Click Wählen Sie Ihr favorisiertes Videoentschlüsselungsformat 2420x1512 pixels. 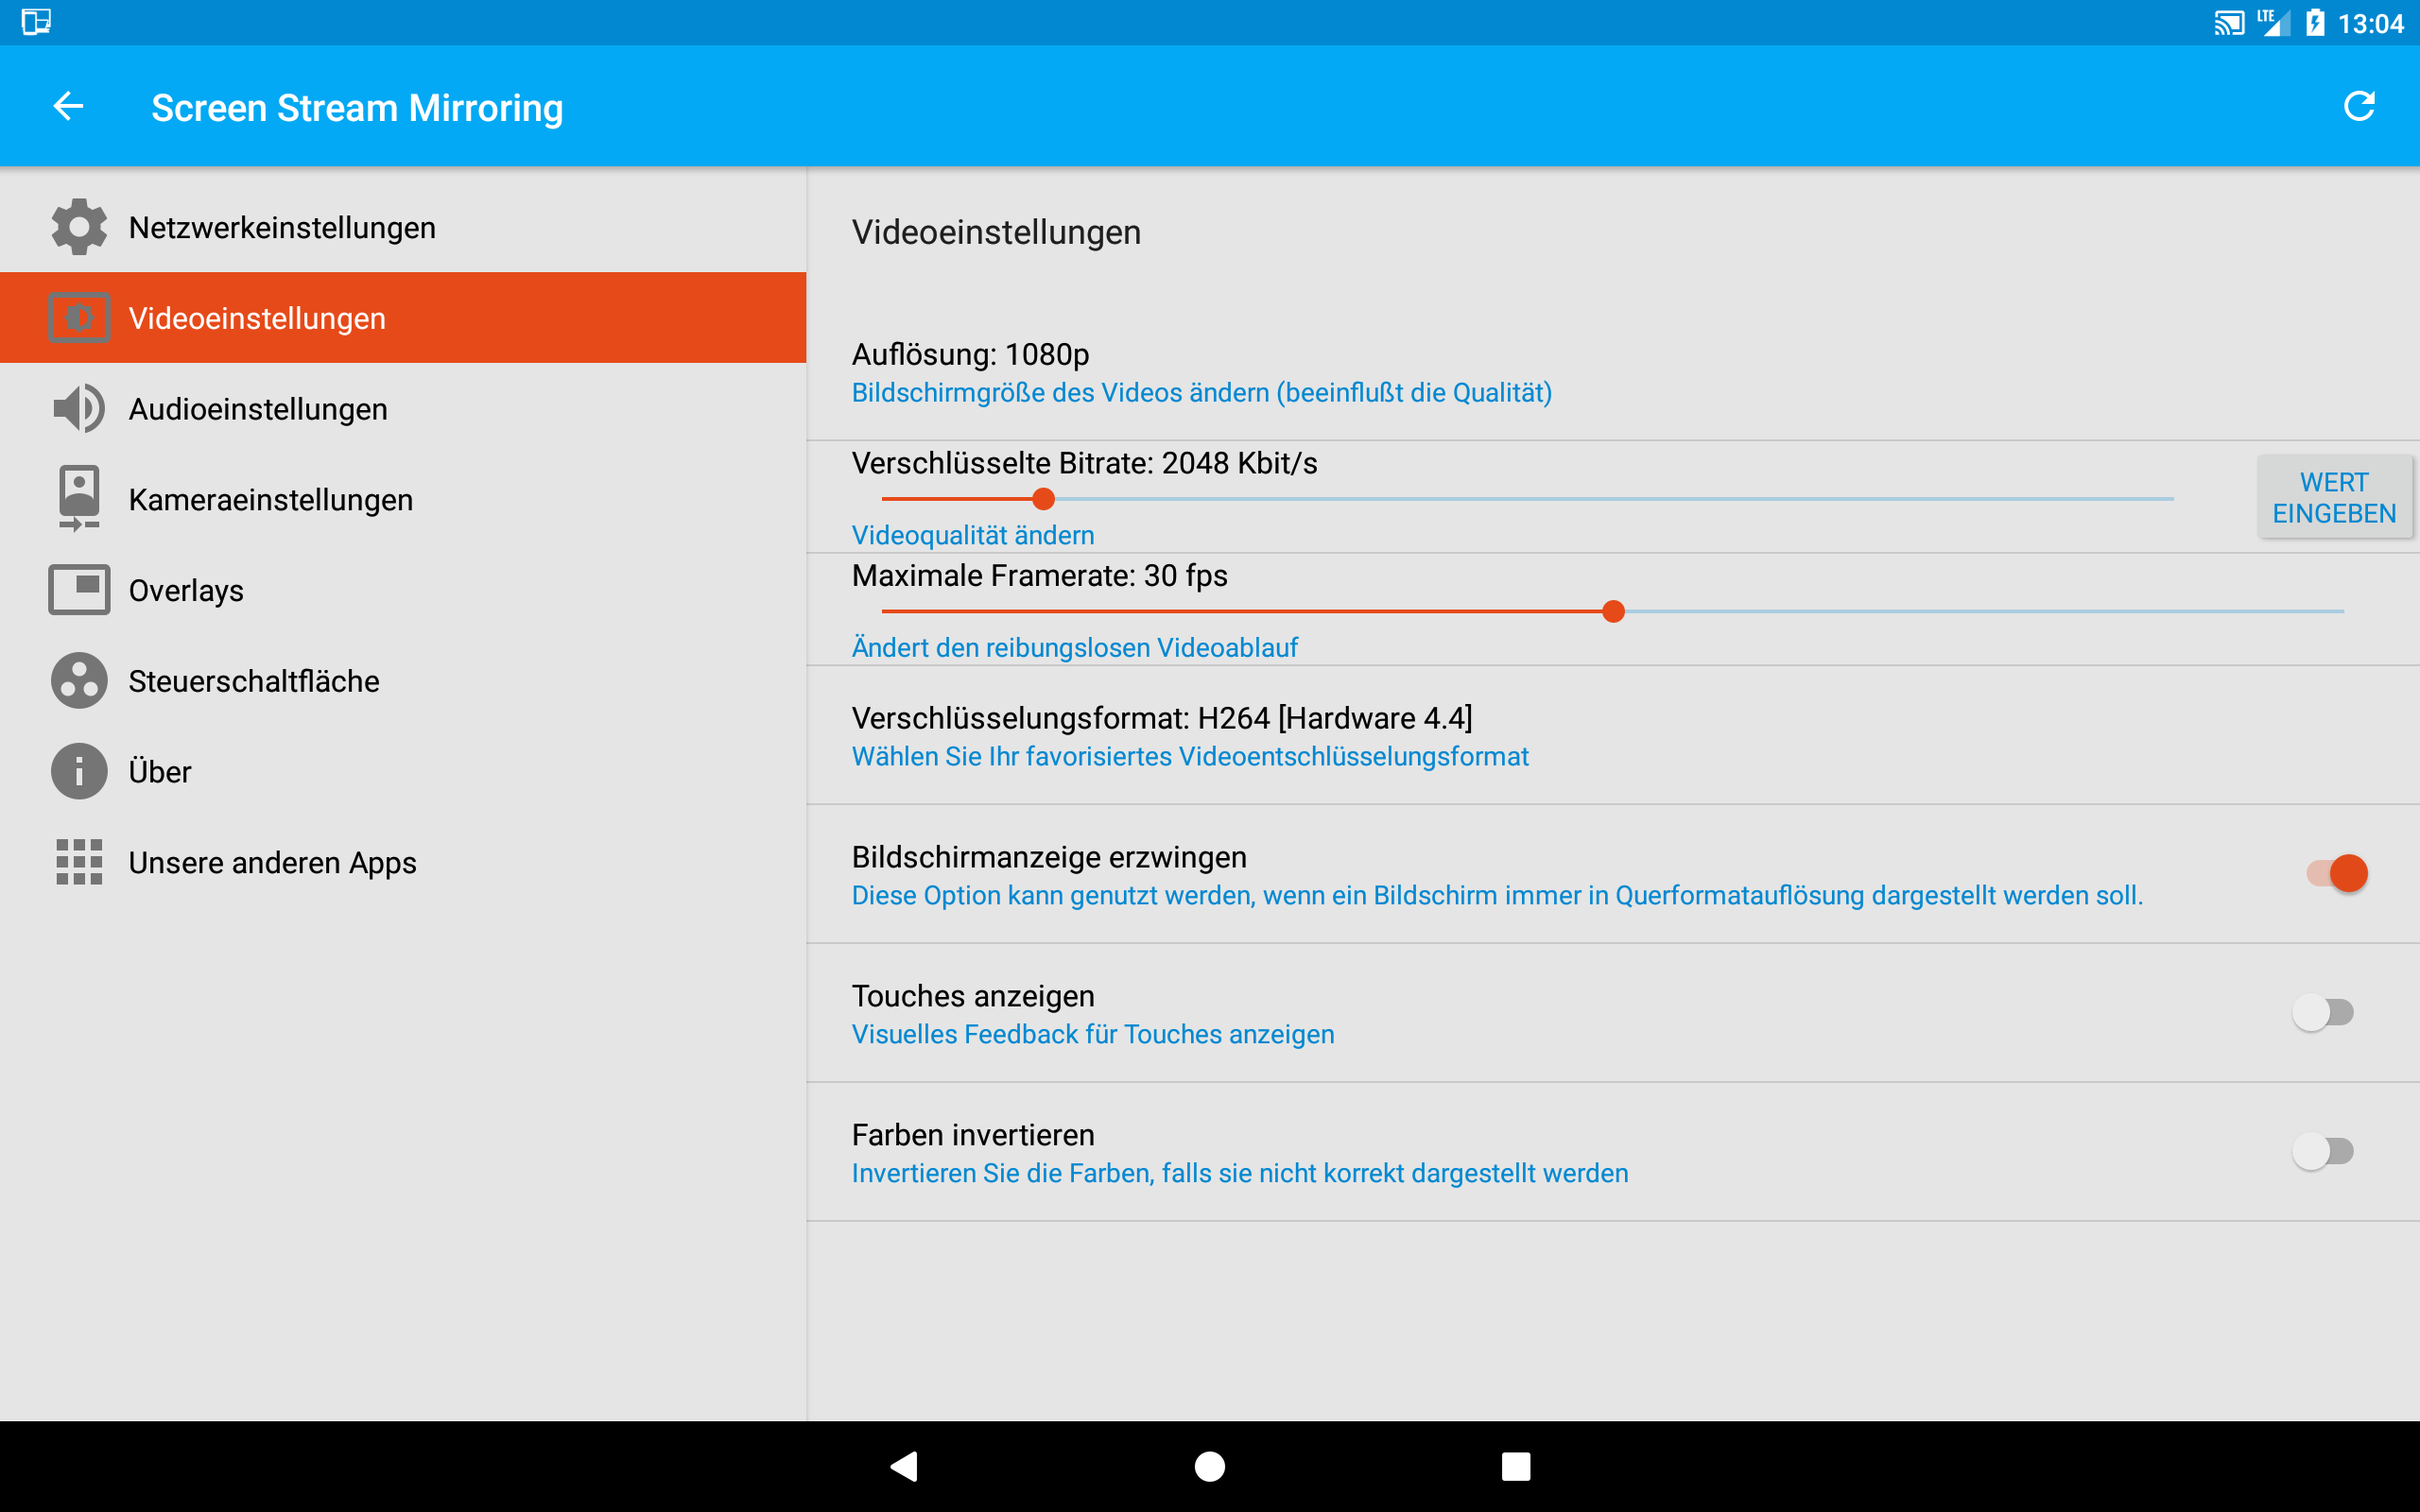pyautogui.click(x=1190, y=756)
